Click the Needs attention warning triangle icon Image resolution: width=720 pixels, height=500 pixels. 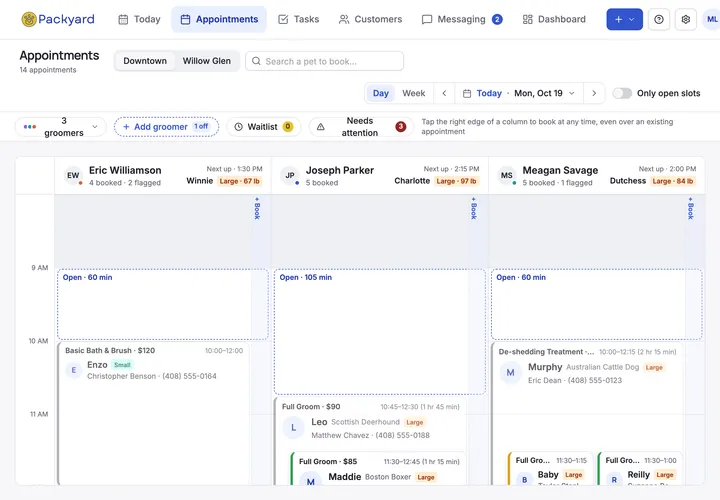coord(321,127)
